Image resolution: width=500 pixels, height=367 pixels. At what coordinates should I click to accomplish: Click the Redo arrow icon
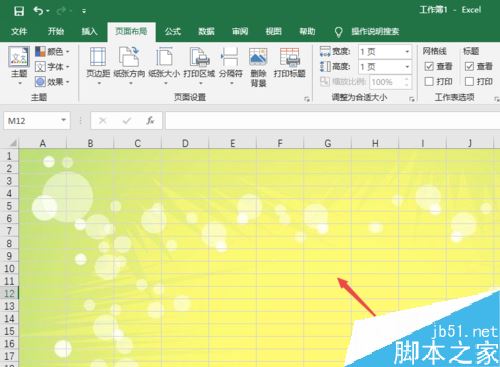(x=62, y=11)
